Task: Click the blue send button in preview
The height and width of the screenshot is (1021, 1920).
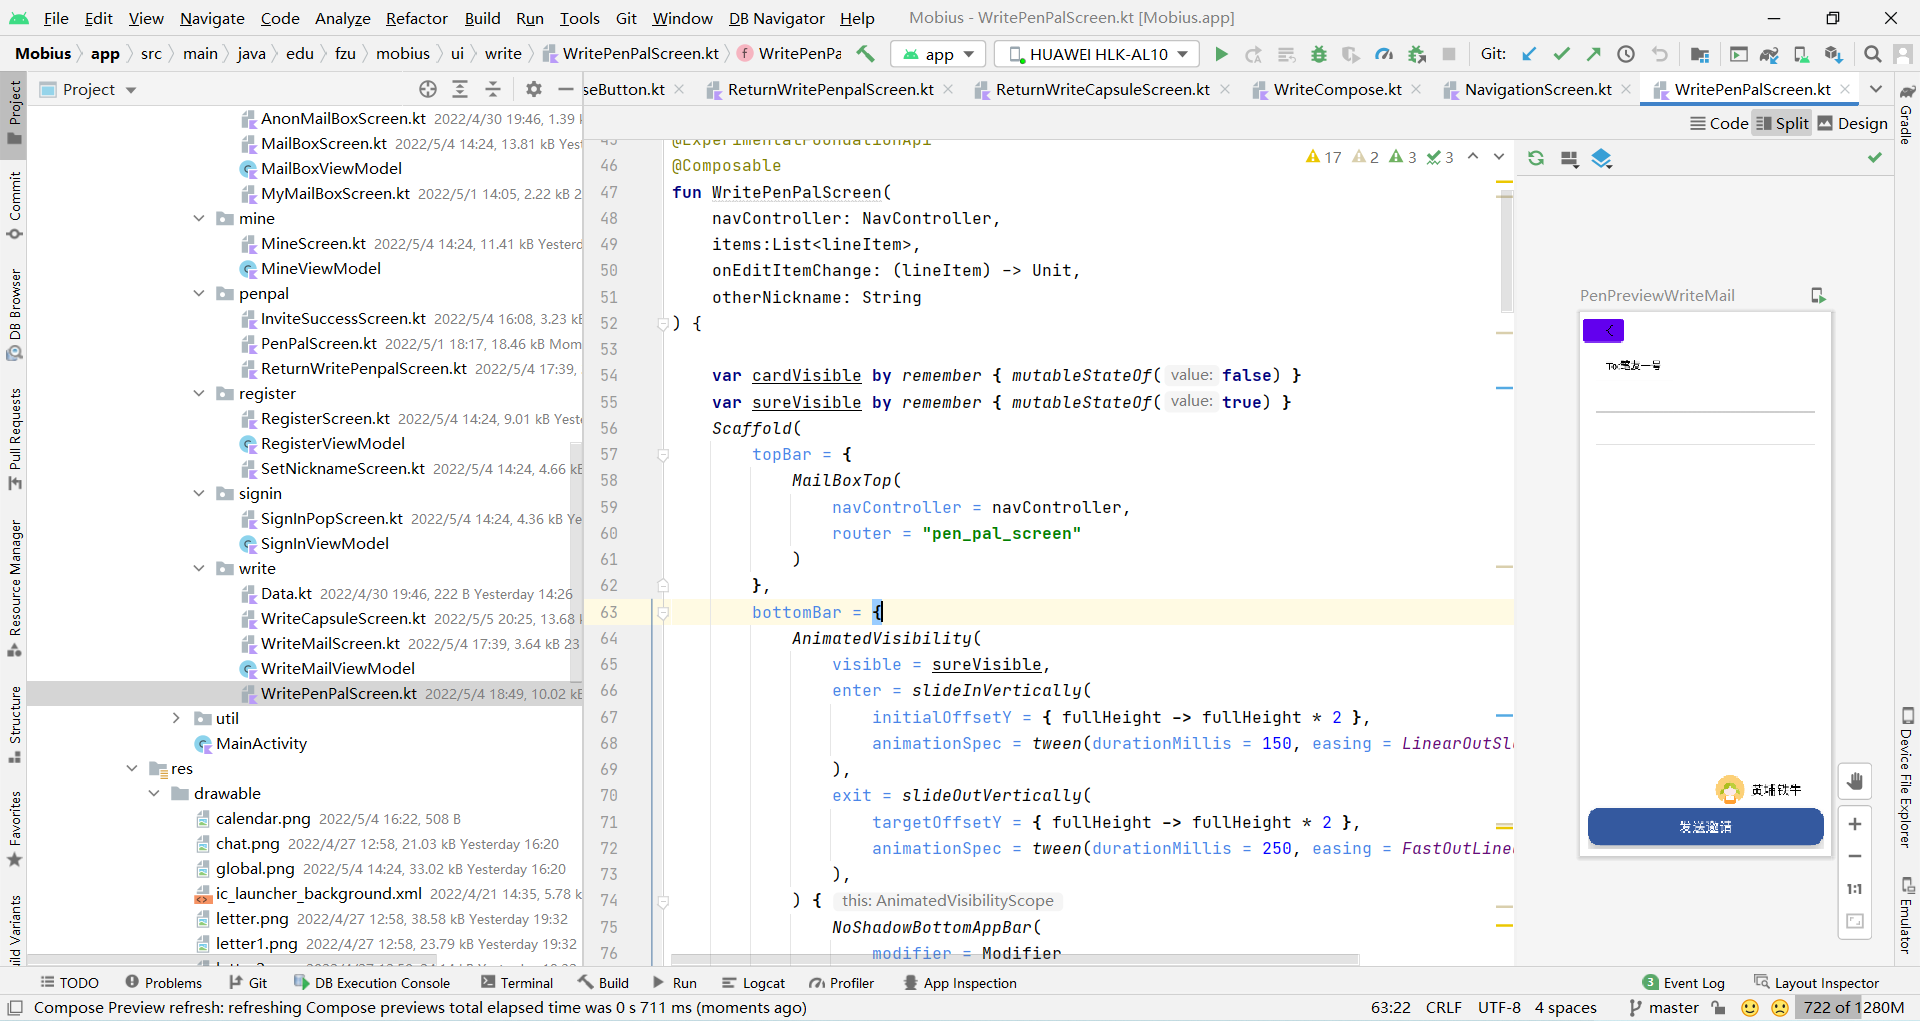Action: point(1705,827)
